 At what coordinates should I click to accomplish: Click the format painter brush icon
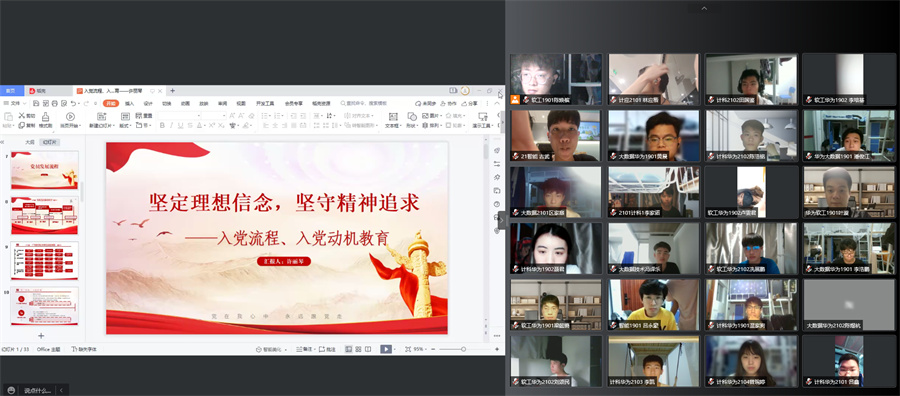(x=45, y=117)
